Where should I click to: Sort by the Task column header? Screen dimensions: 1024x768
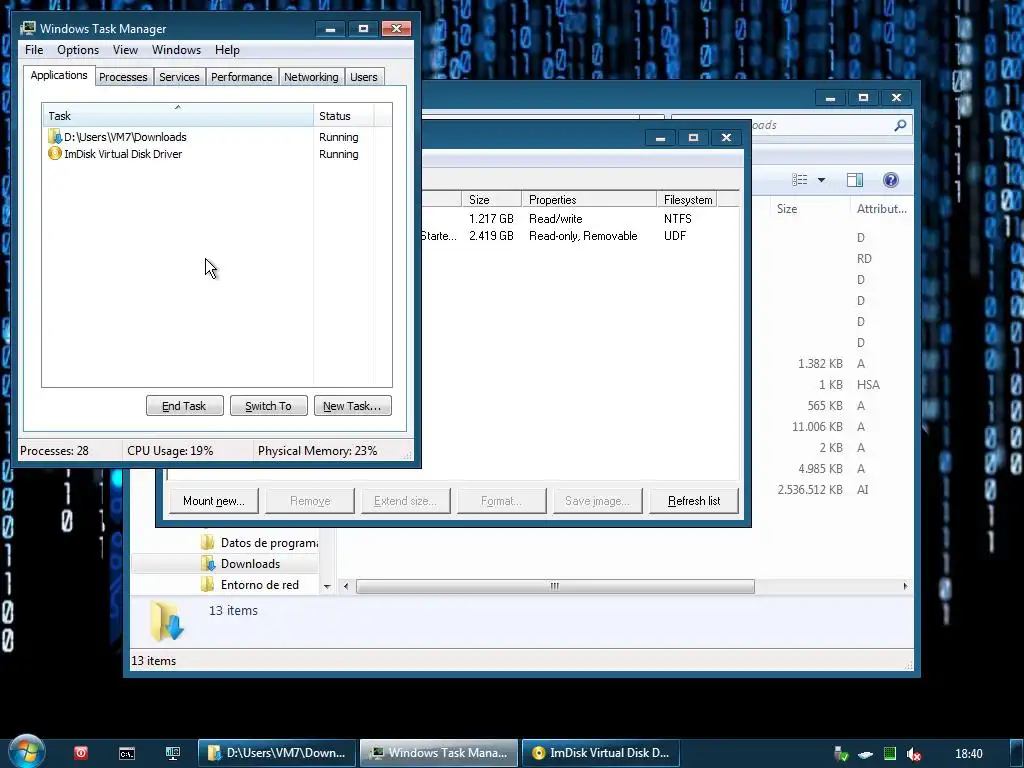coord(178,116)
